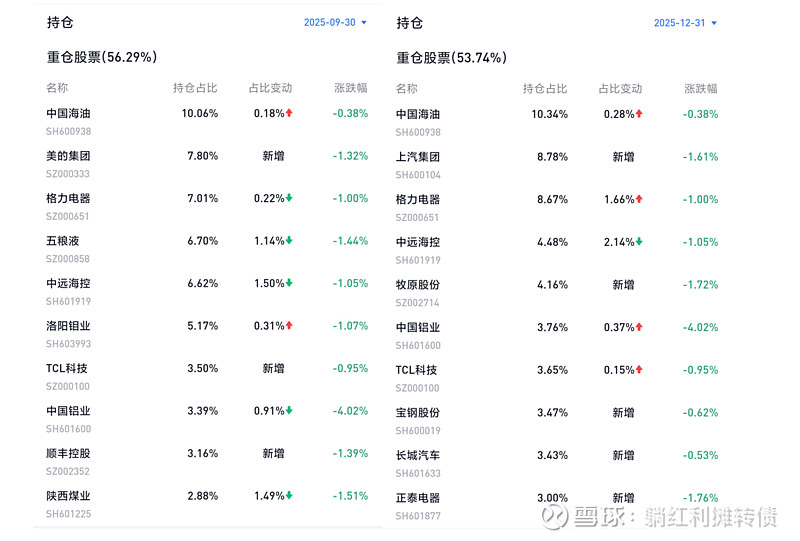
Task: Click the green down arrow beside 2.14%
Action: (x=639, y=242)
